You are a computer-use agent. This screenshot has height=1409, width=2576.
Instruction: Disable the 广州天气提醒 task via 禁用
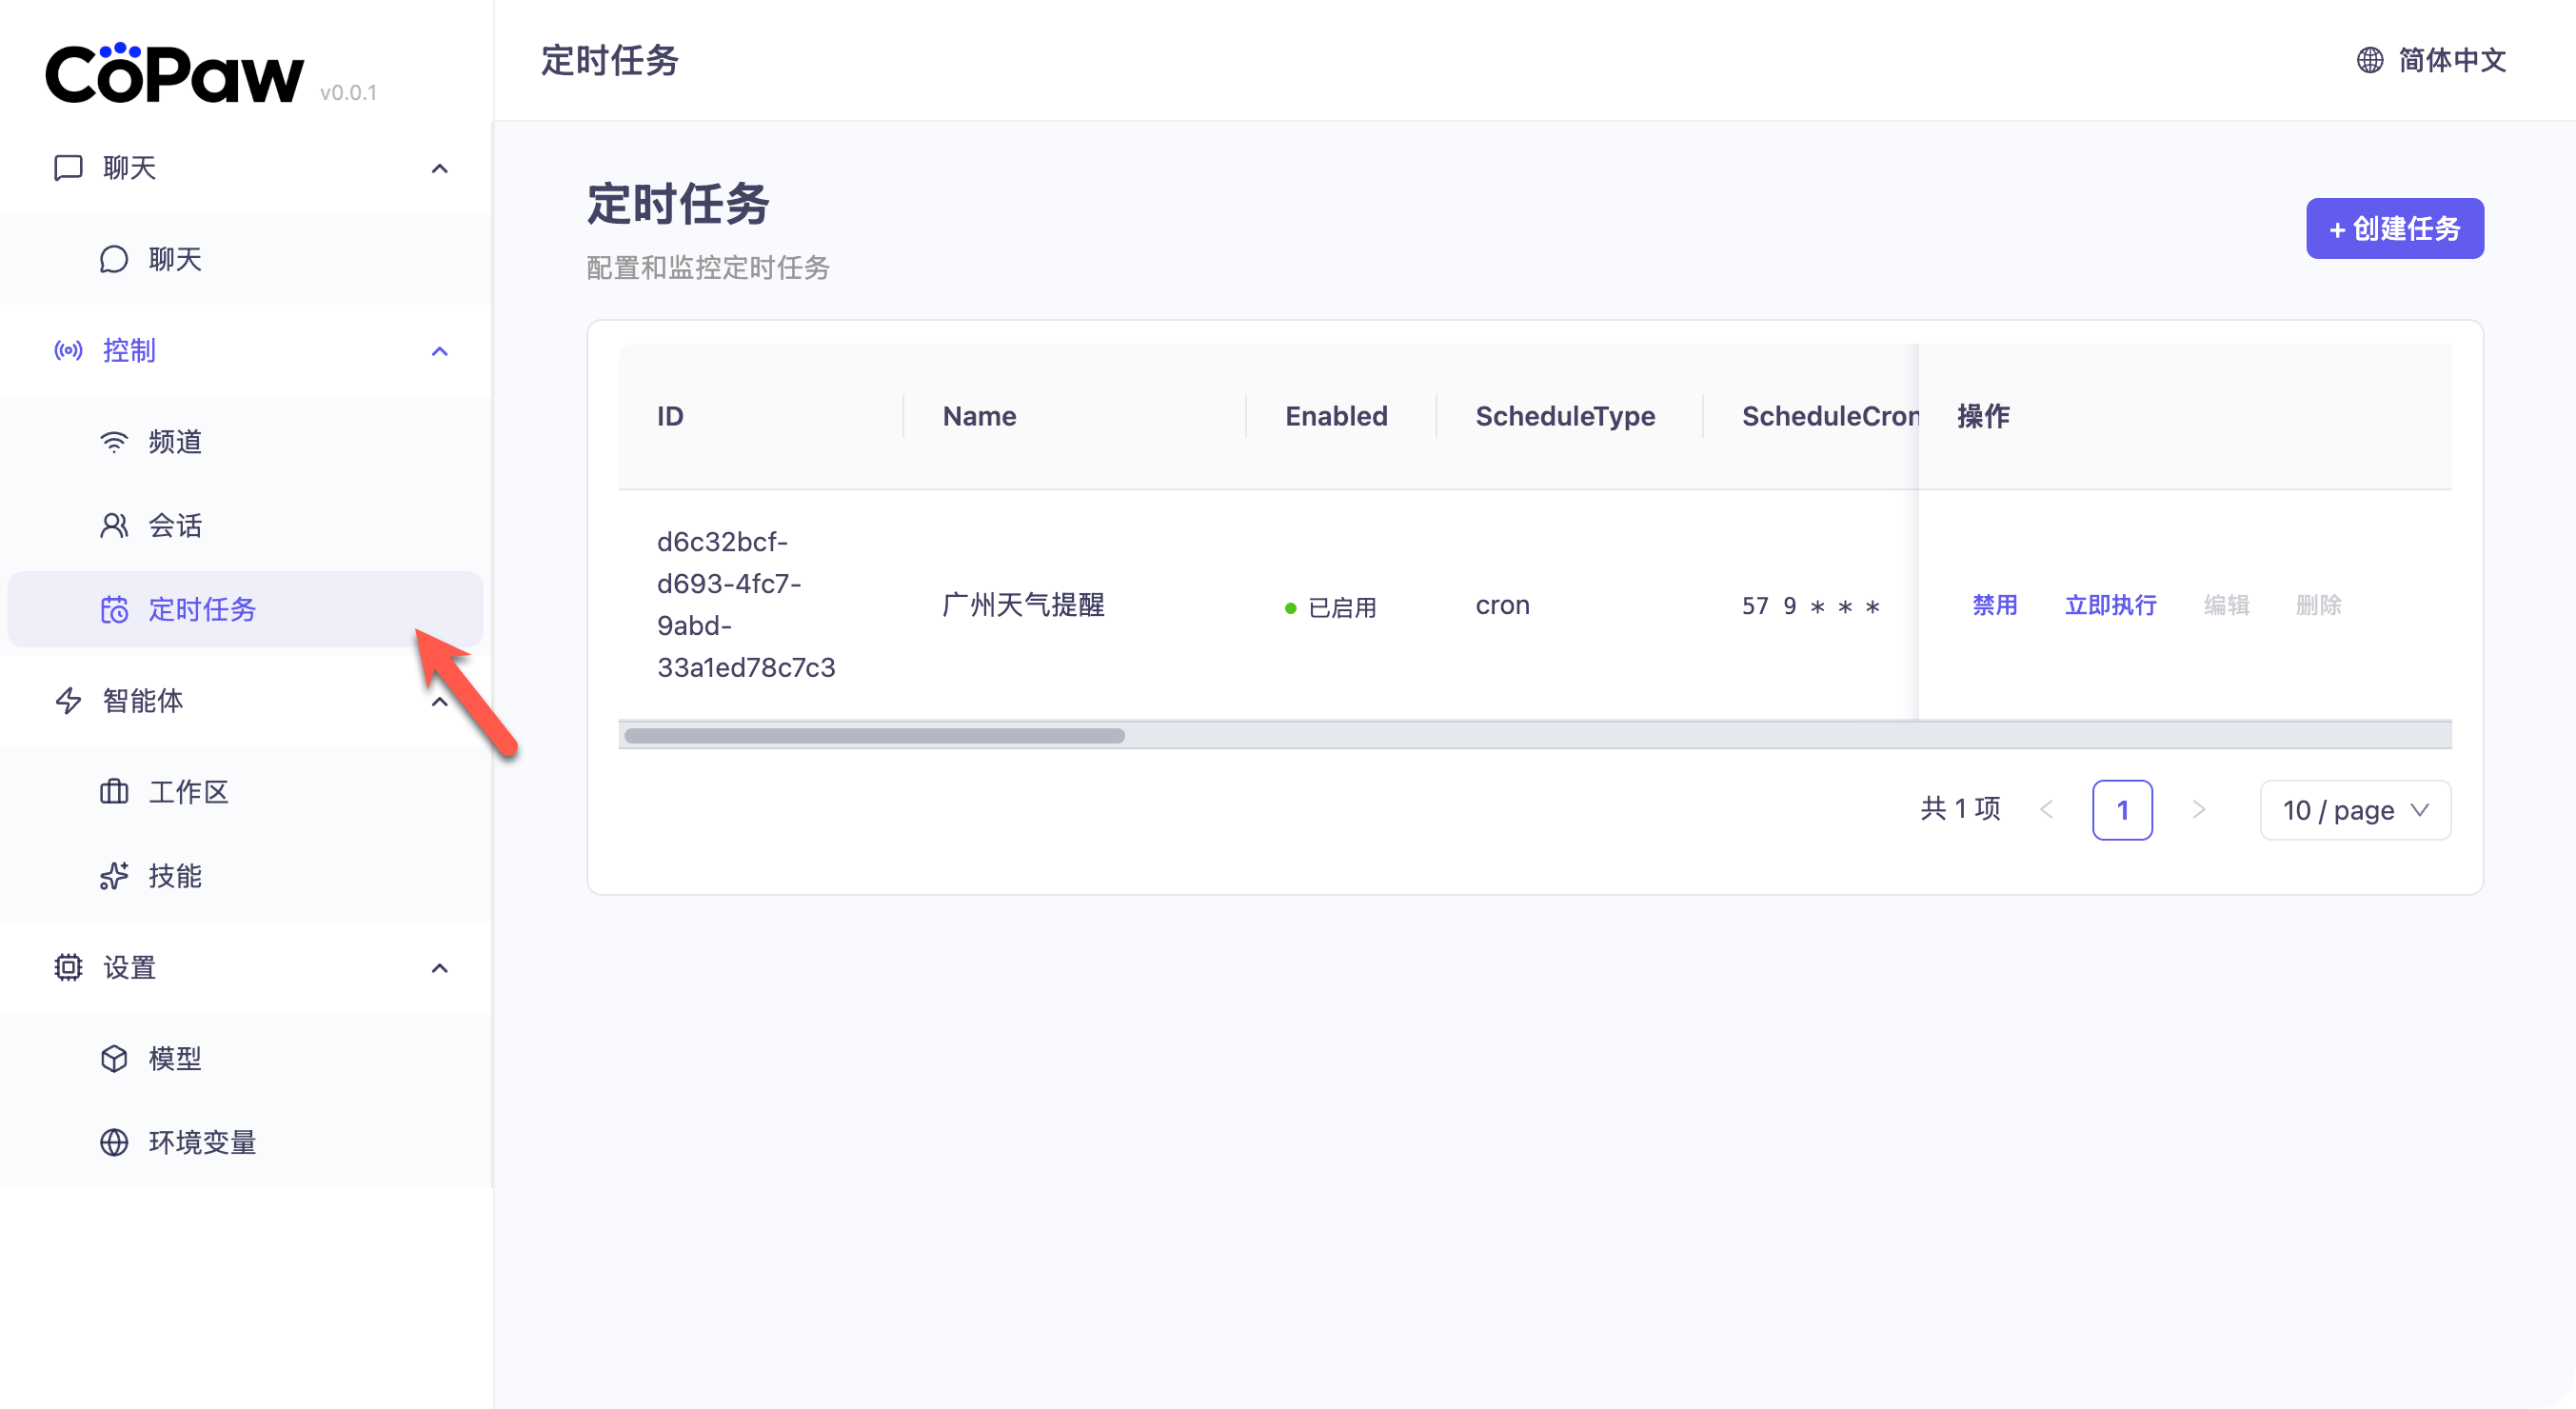[x=1994, y=605]
